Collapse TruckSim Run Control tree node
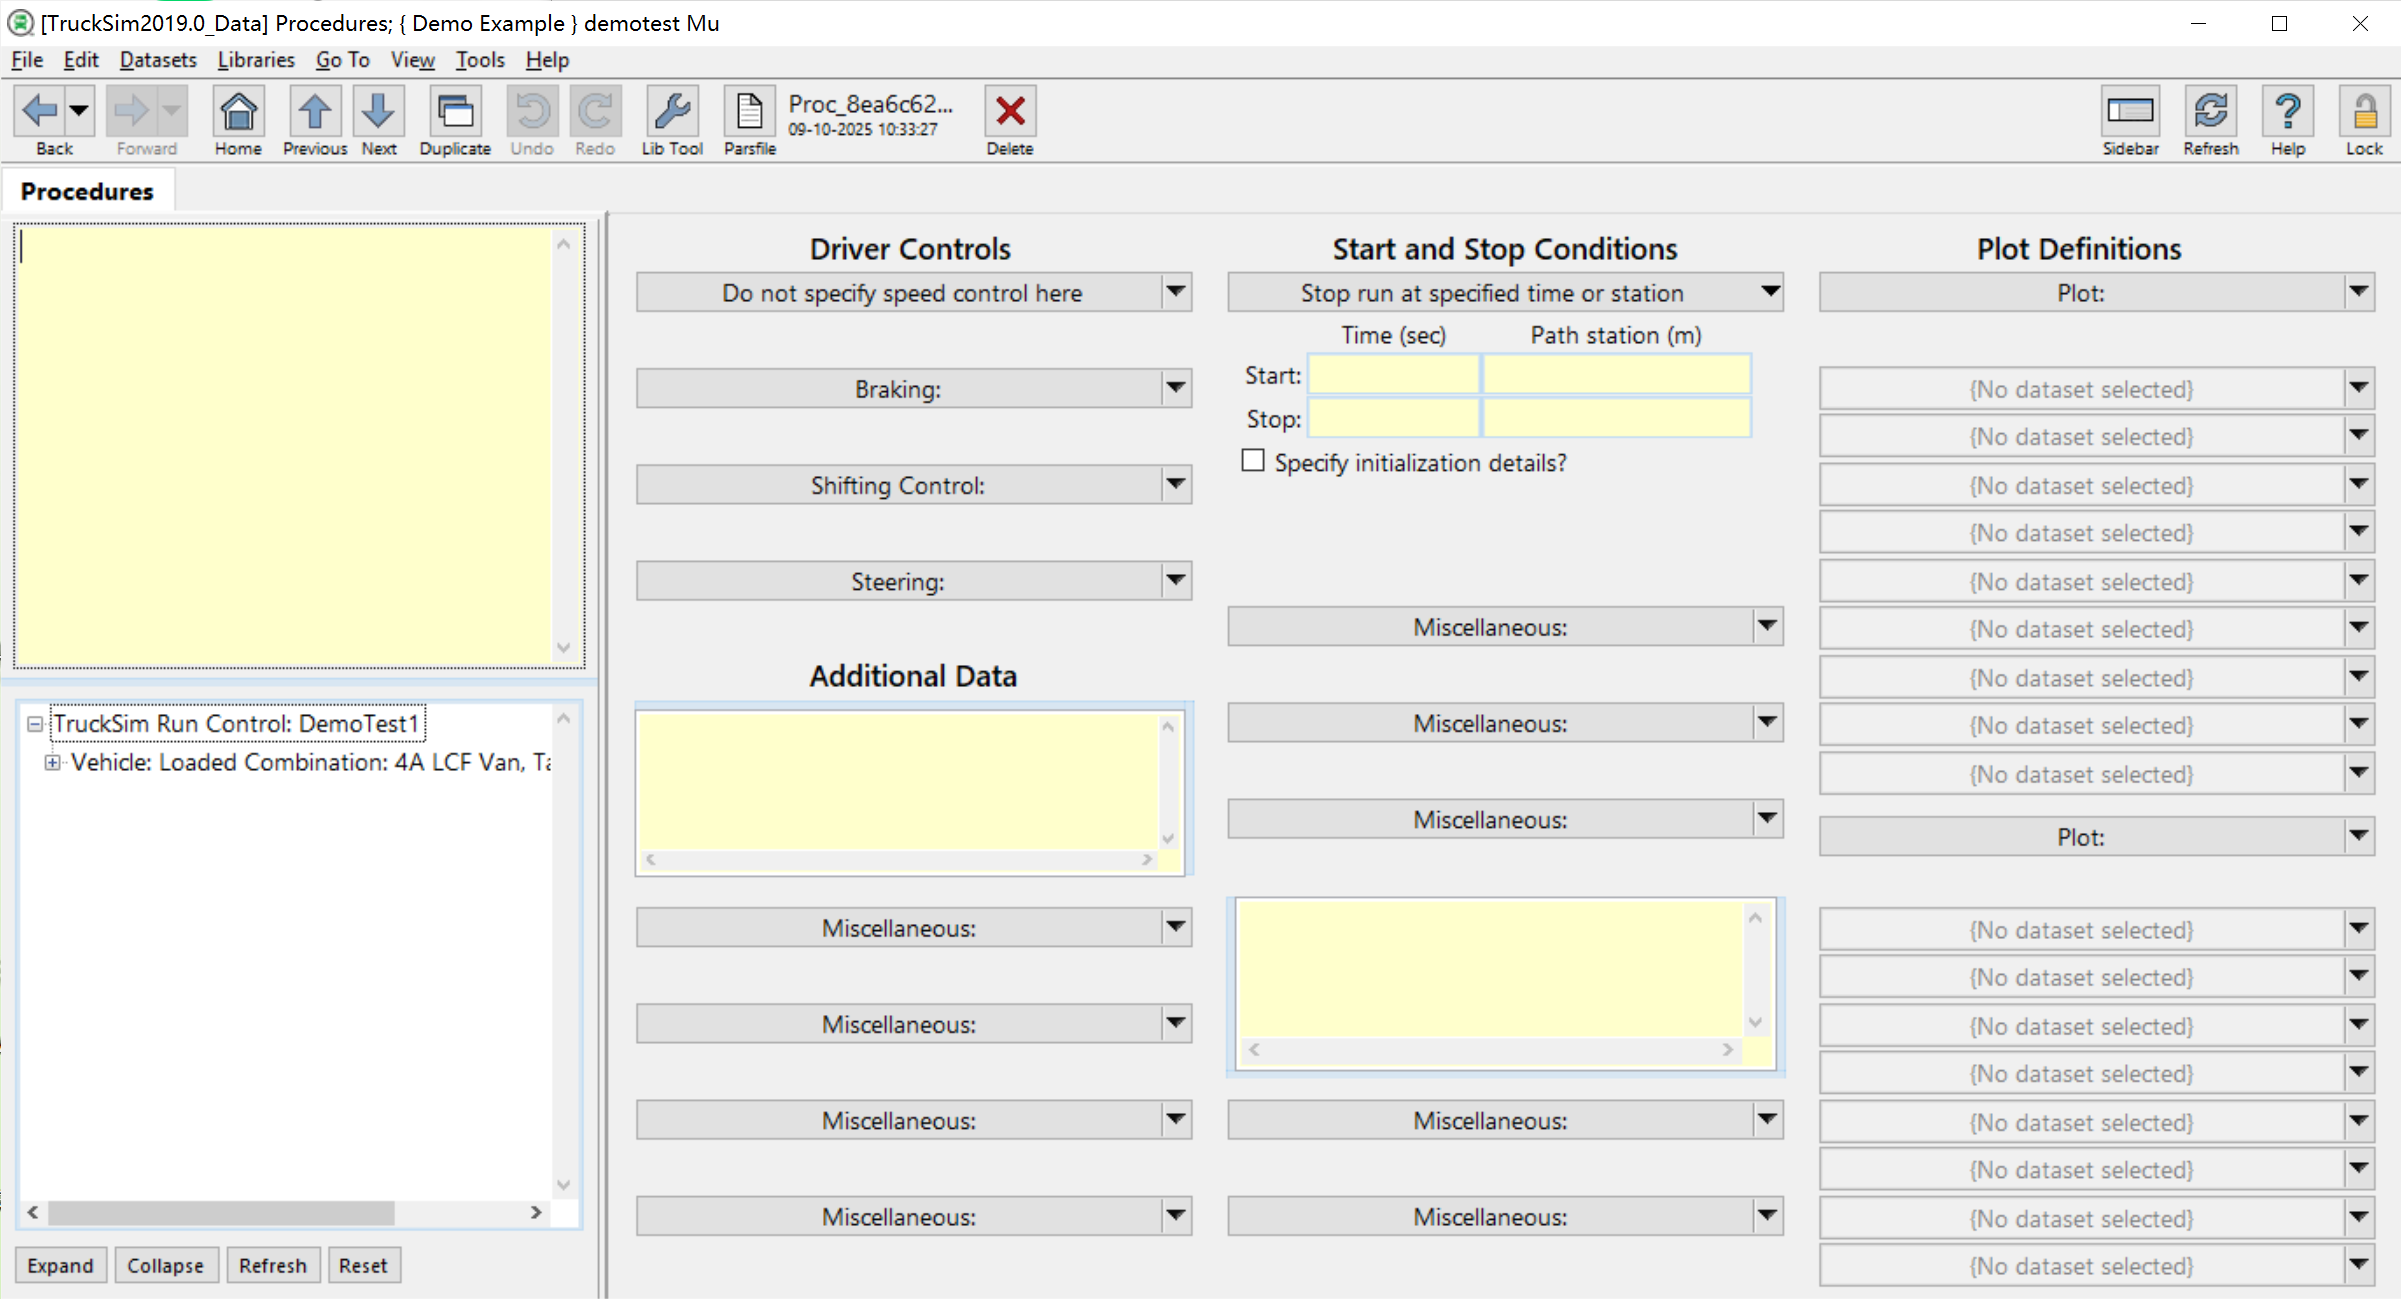 point(35,724)
